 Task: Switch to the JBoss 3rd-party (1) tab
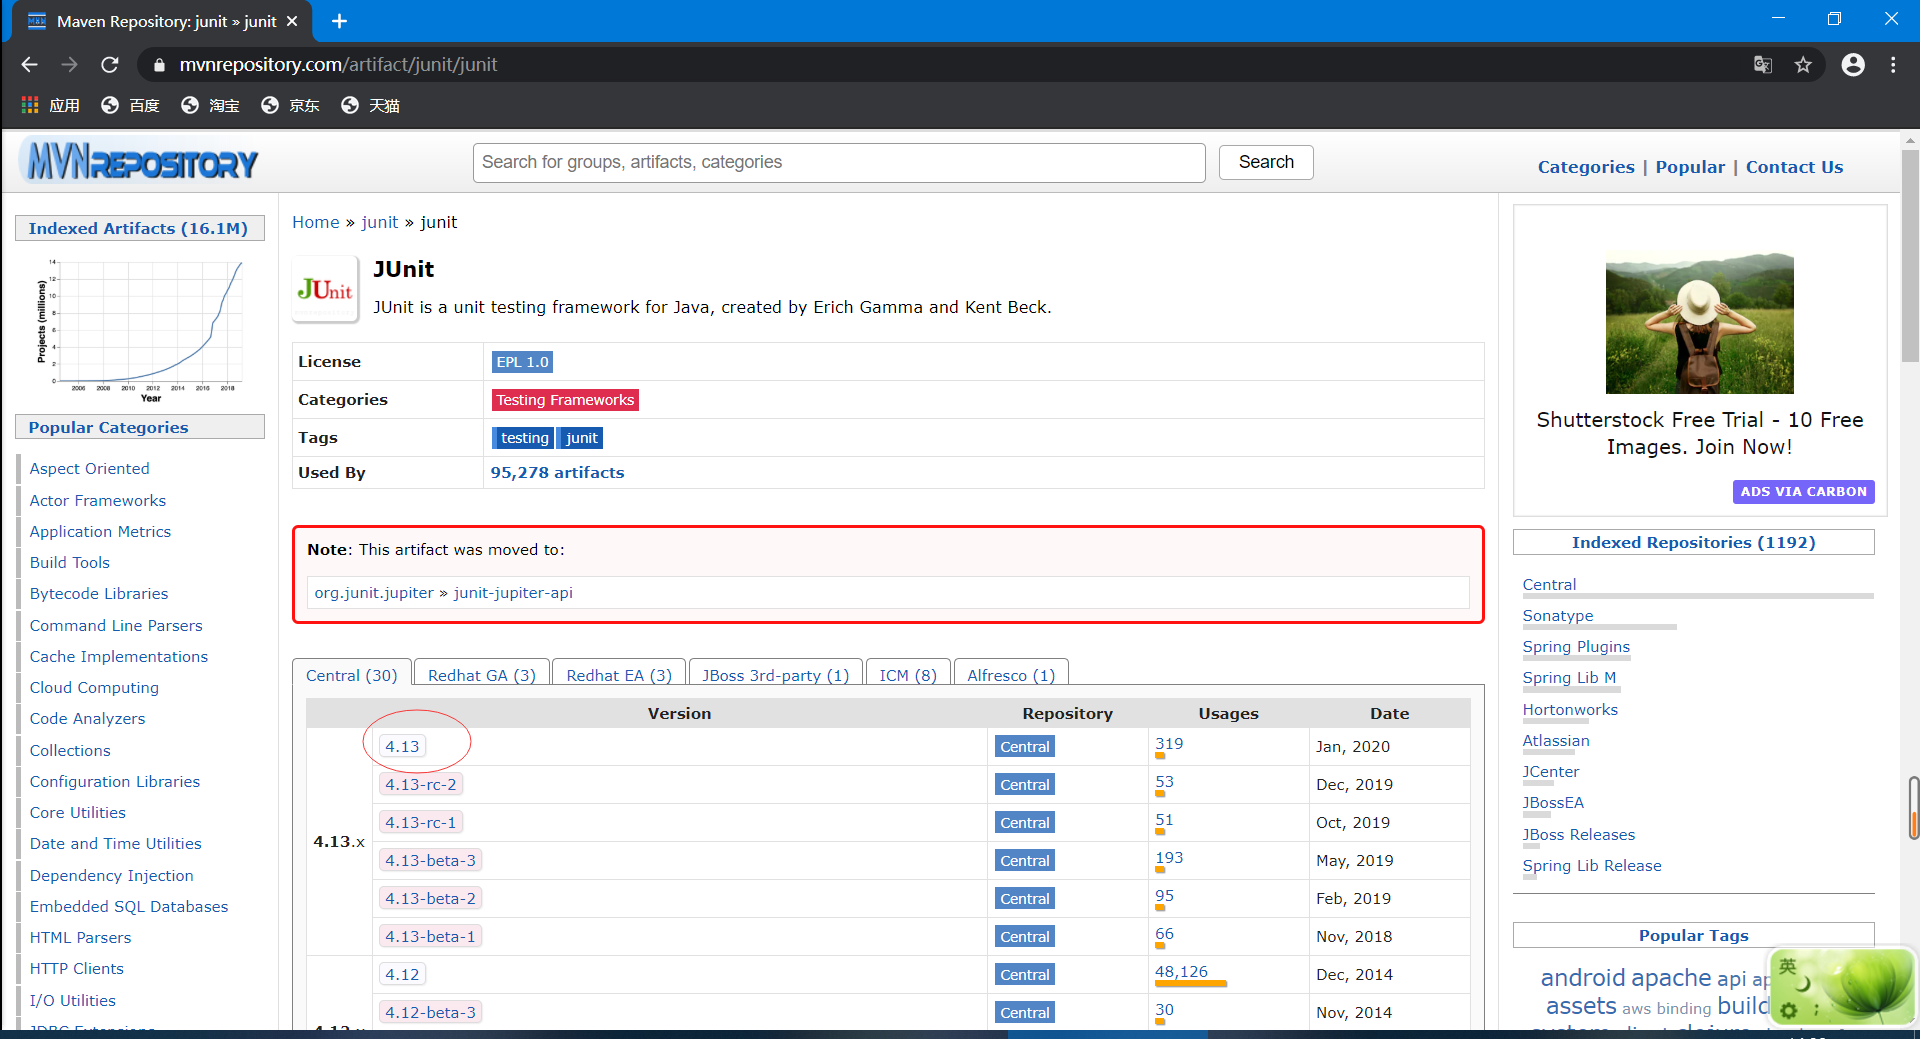(x=775, y=675)
